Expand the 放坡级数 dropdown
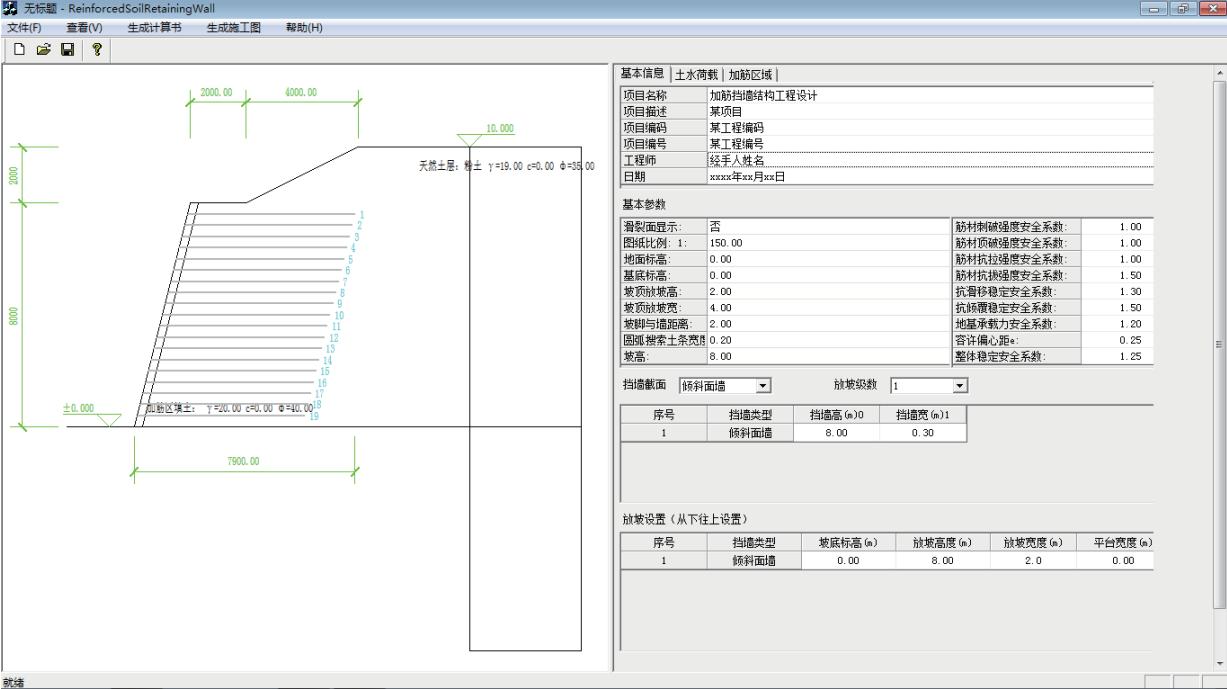This screenshot has height=689, width=1227. (961, 385)
